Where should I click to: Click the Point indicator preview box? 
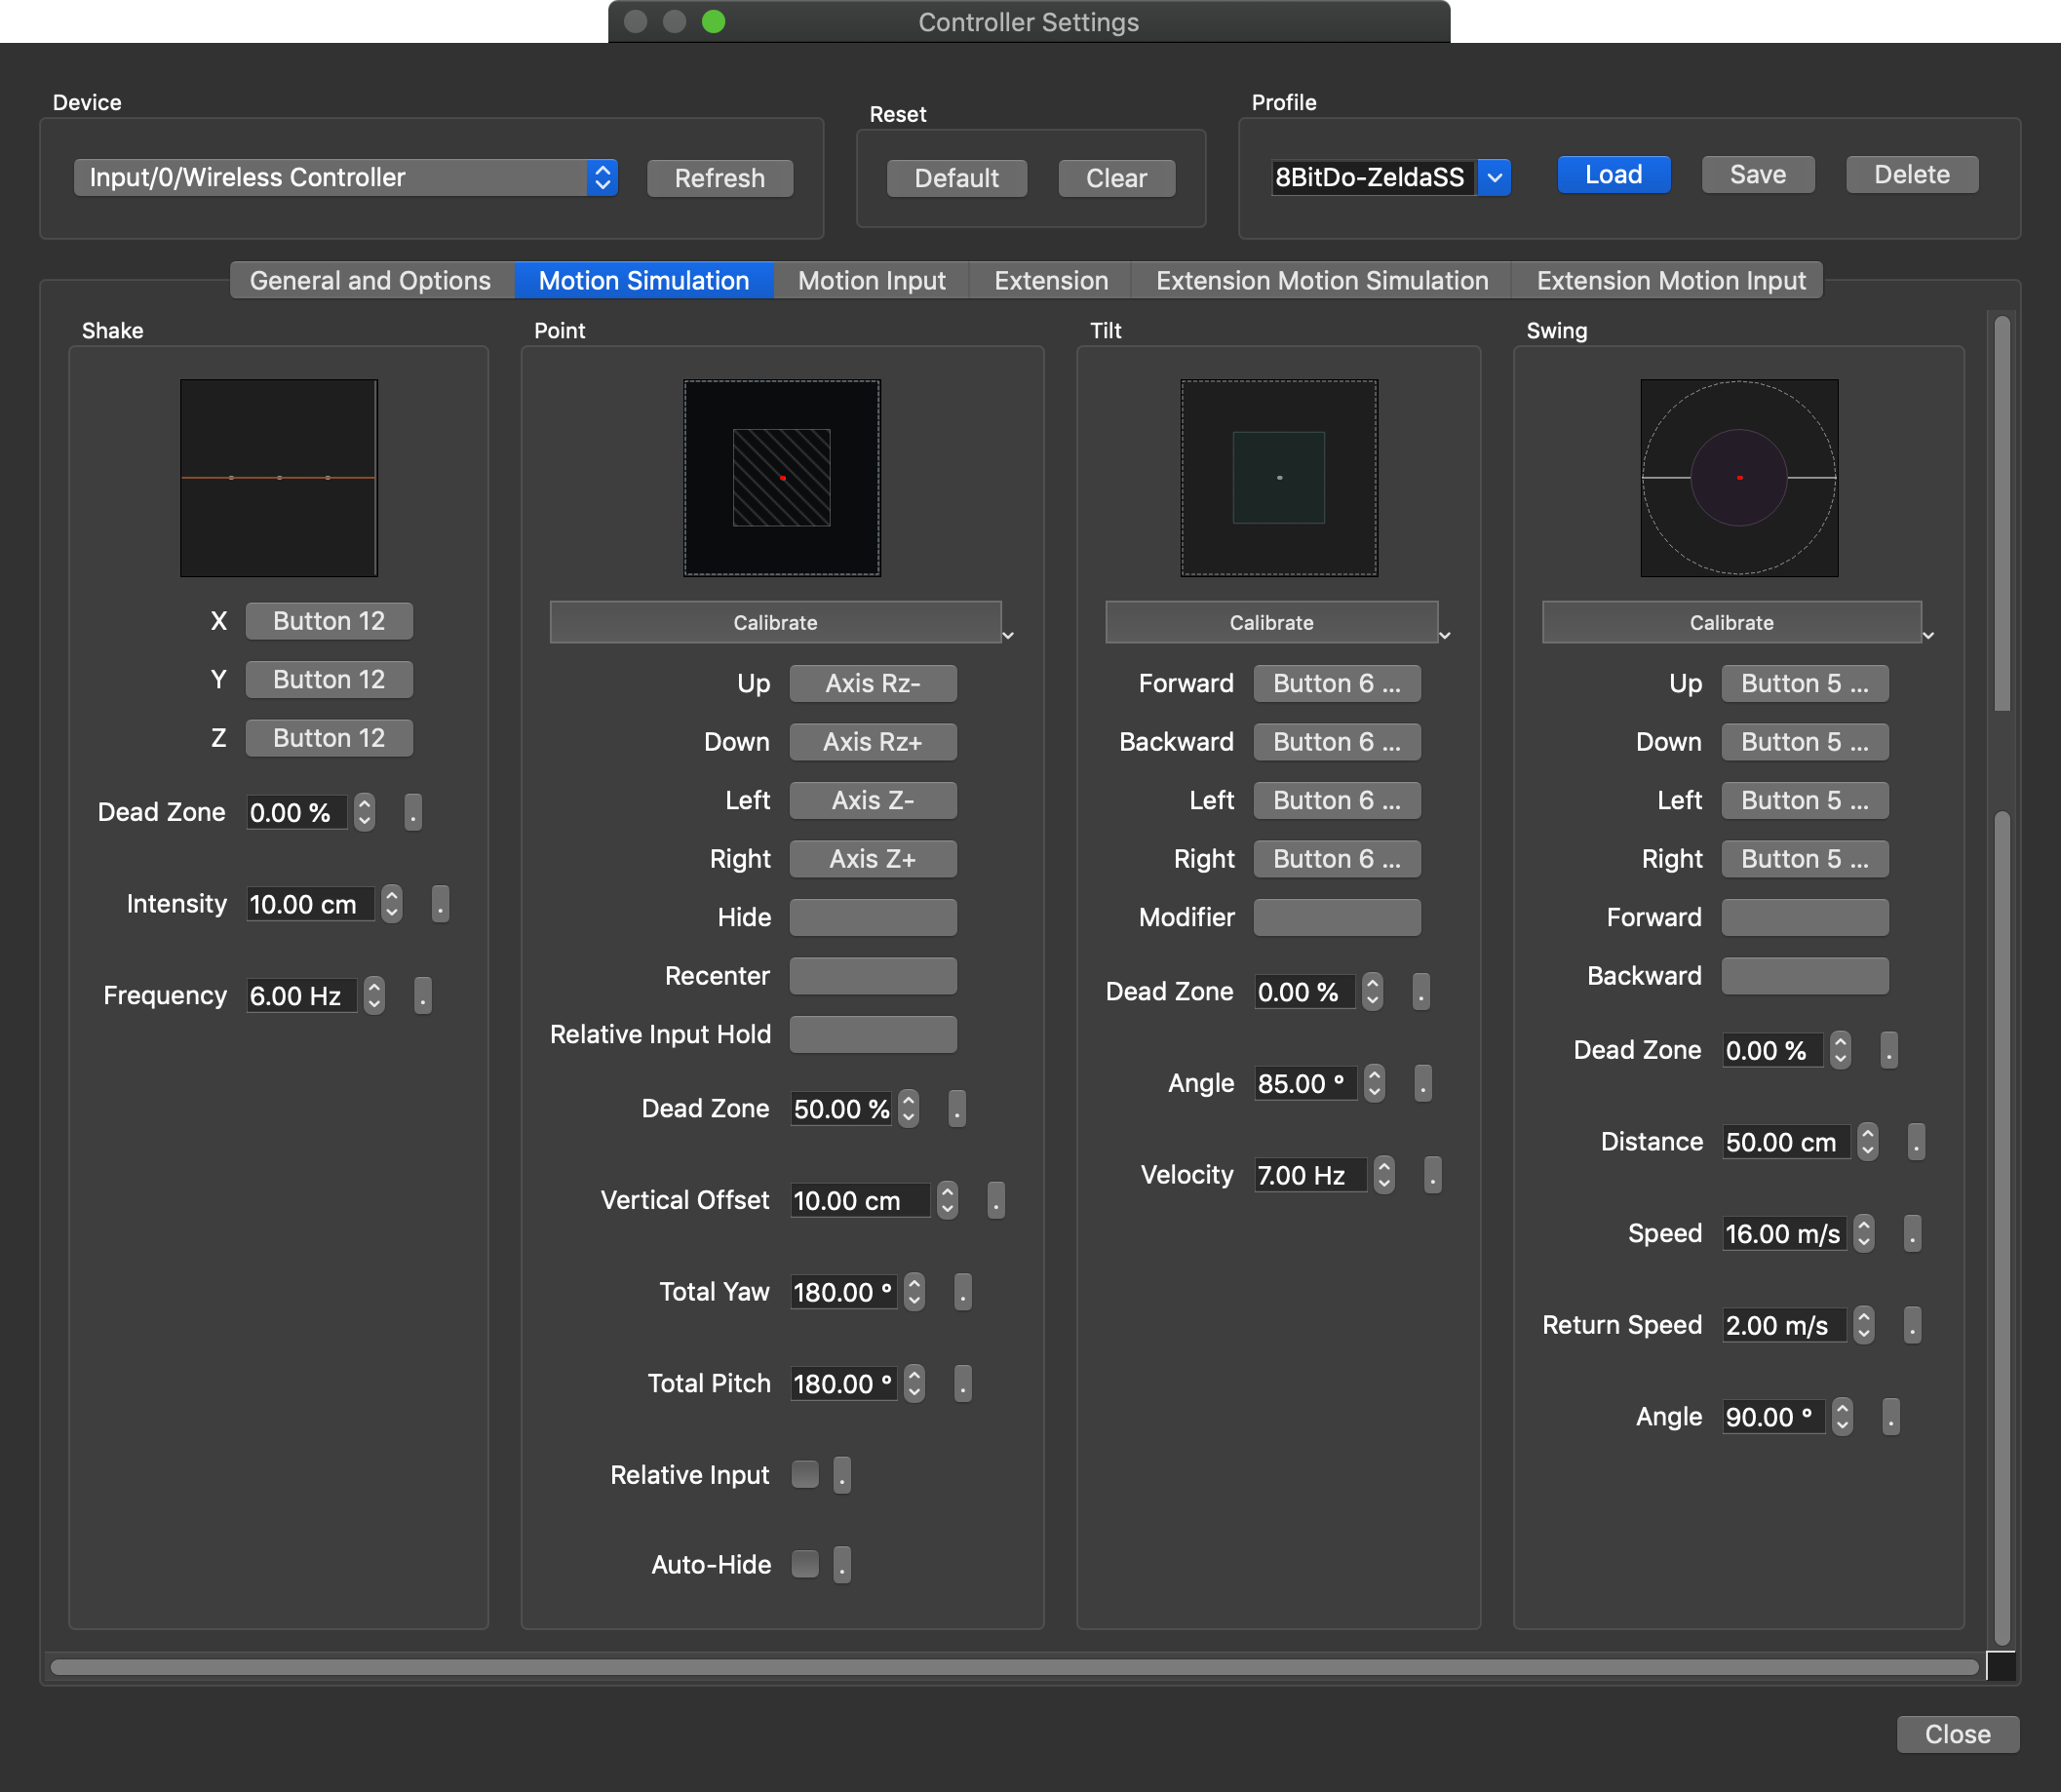coord(781,478)
